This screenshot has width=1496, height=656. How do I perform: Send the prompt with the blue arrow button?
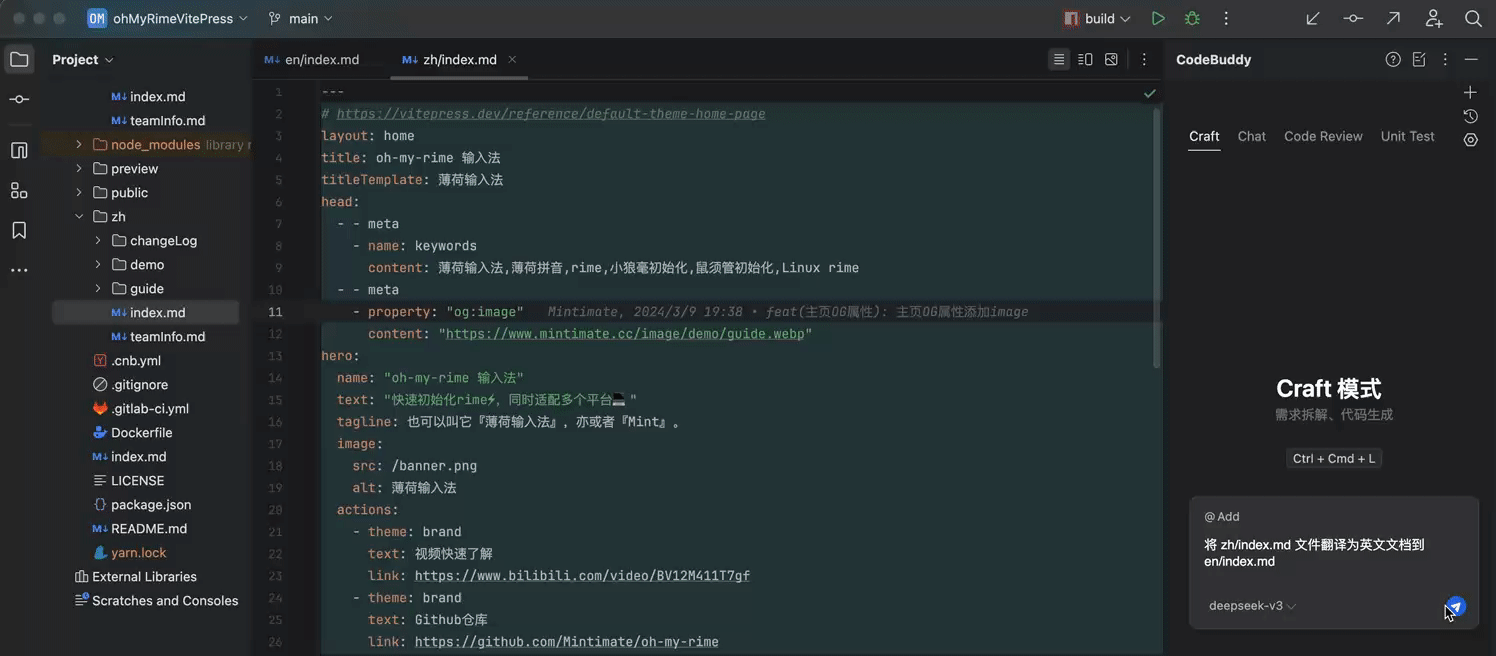tap(1454, 606)
